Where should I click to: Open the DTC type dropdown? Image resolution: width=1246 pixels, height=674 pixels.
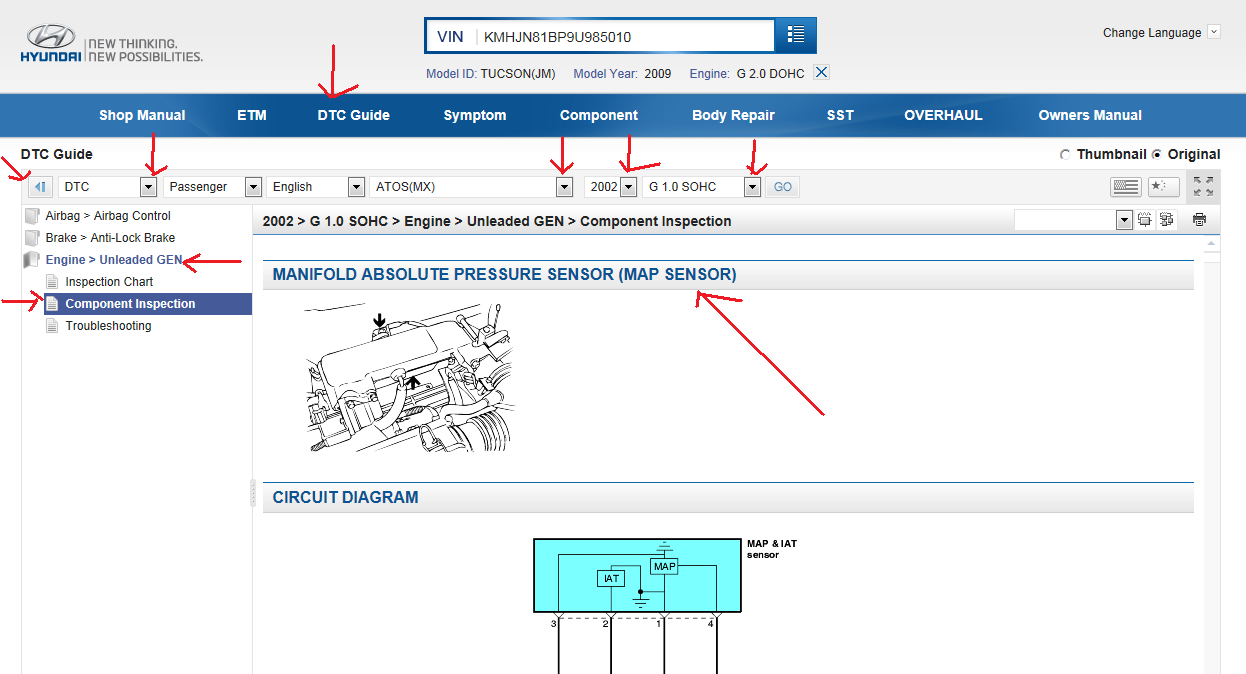coord(149,187)
